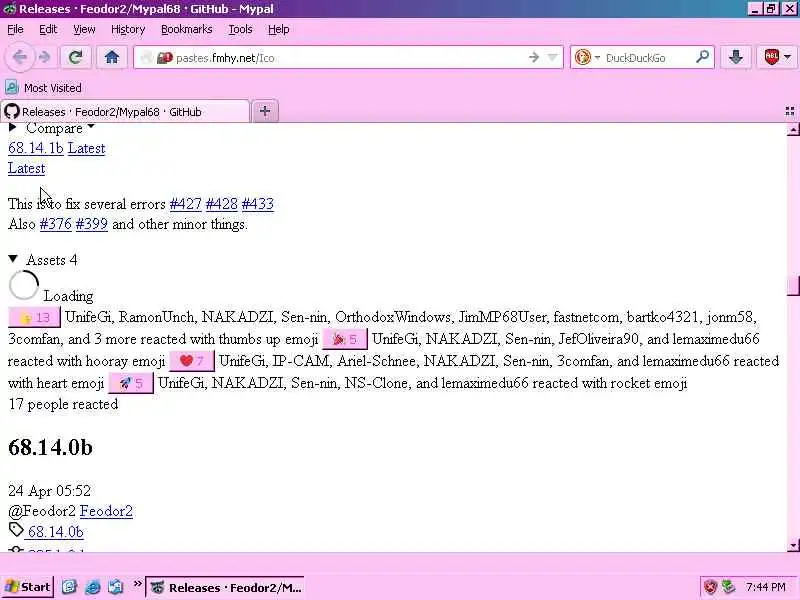Open the Help menu
Screen dimensions: 800x600
279,30
